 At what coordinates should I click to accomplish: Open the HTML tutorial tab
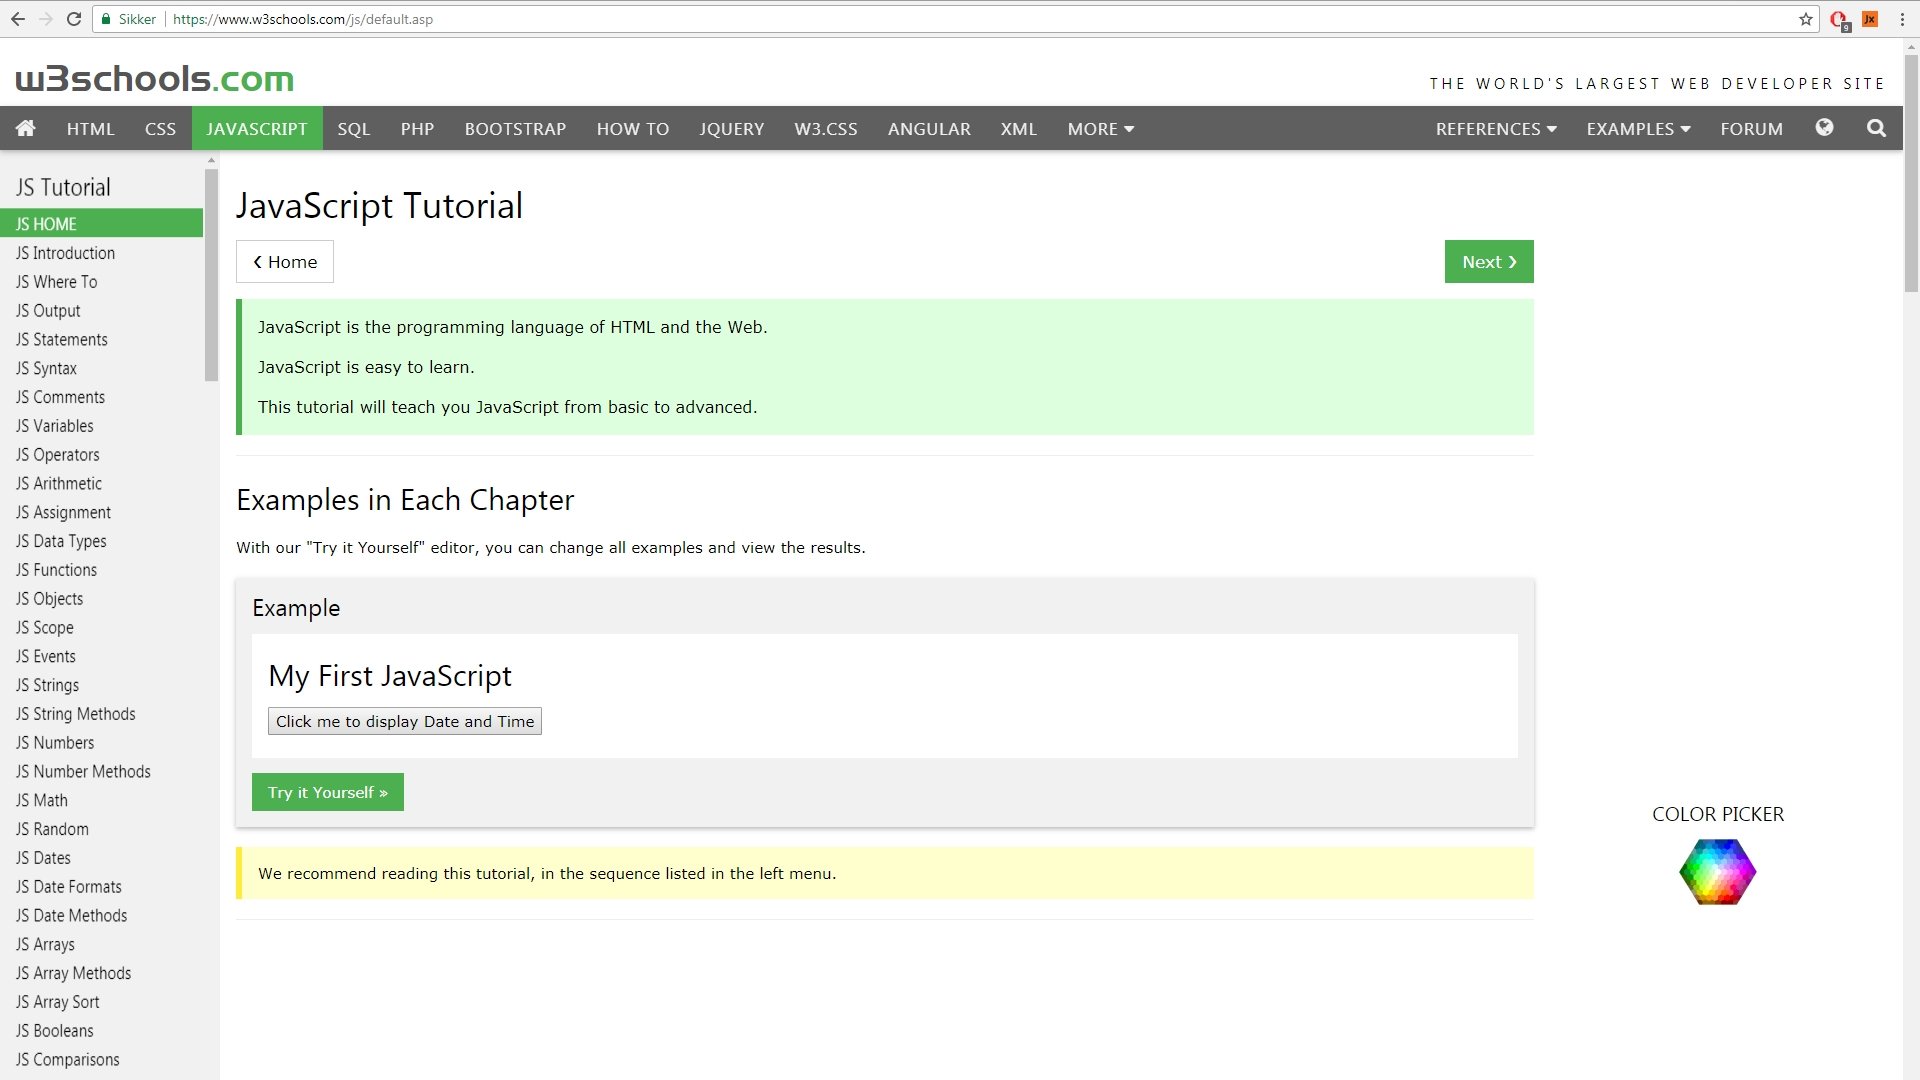[90, 129]
